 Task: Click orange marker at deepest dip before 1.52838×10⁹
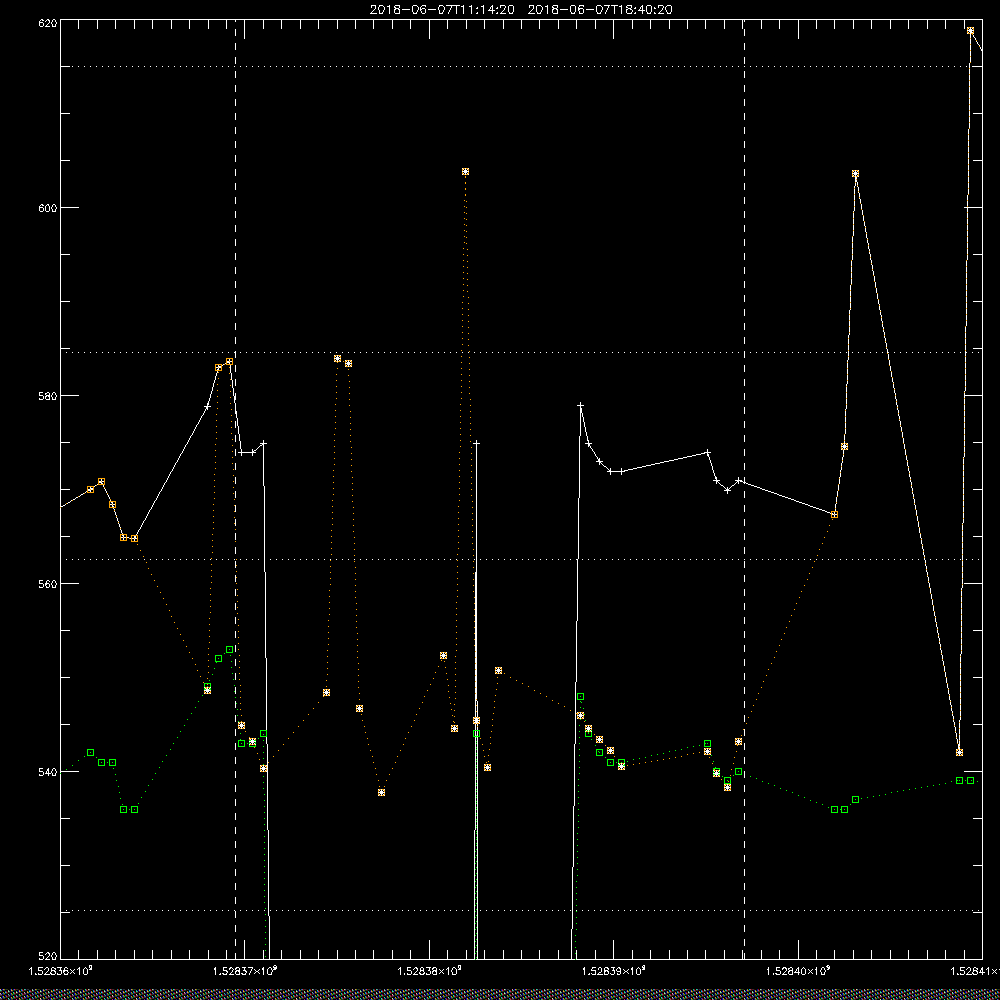click(x=381, y=793)
